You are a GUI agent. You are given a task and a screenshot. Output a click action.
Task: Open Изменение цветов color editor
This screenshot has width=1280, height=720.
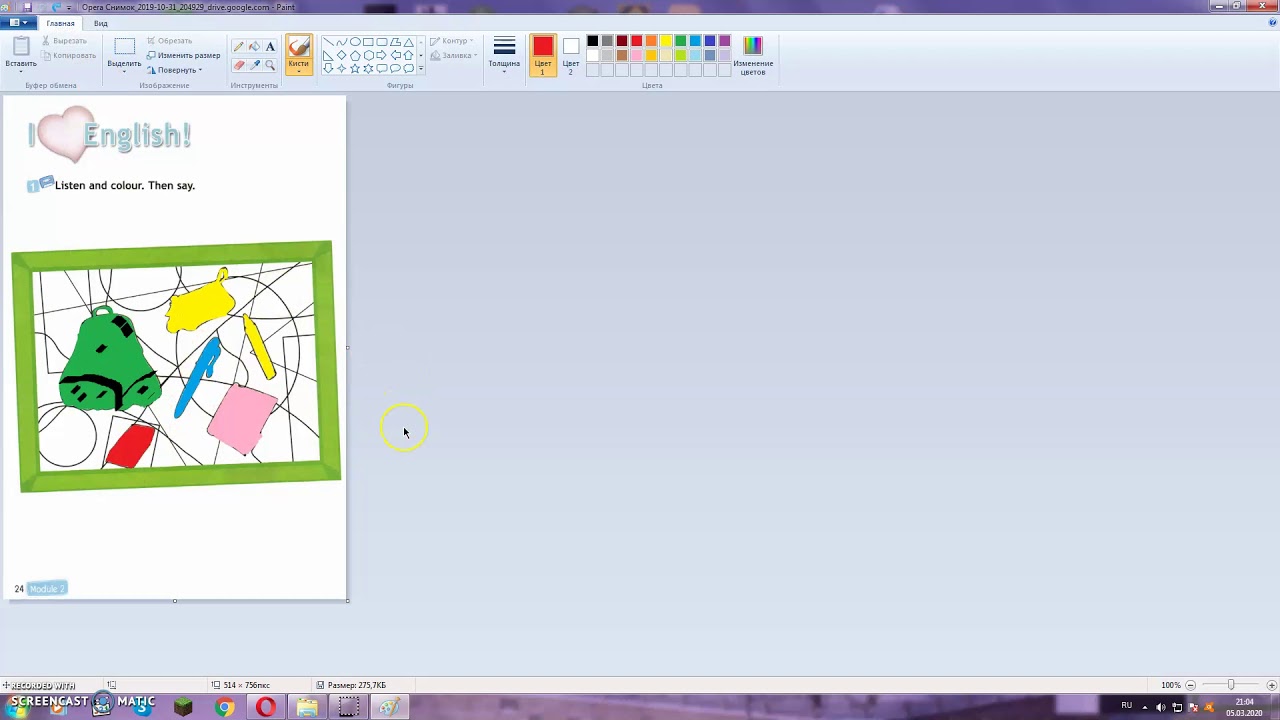point(753,54)
